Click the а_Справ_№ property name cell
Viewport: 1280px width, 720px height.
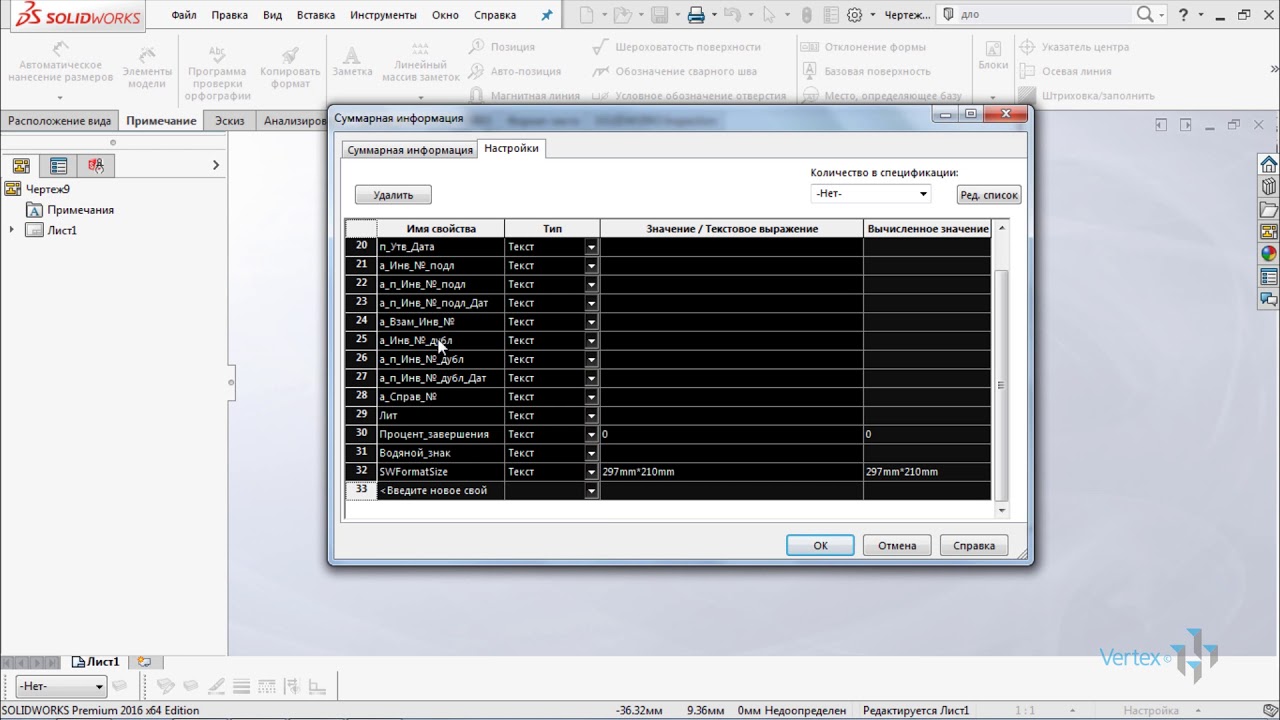coord(440,397)
